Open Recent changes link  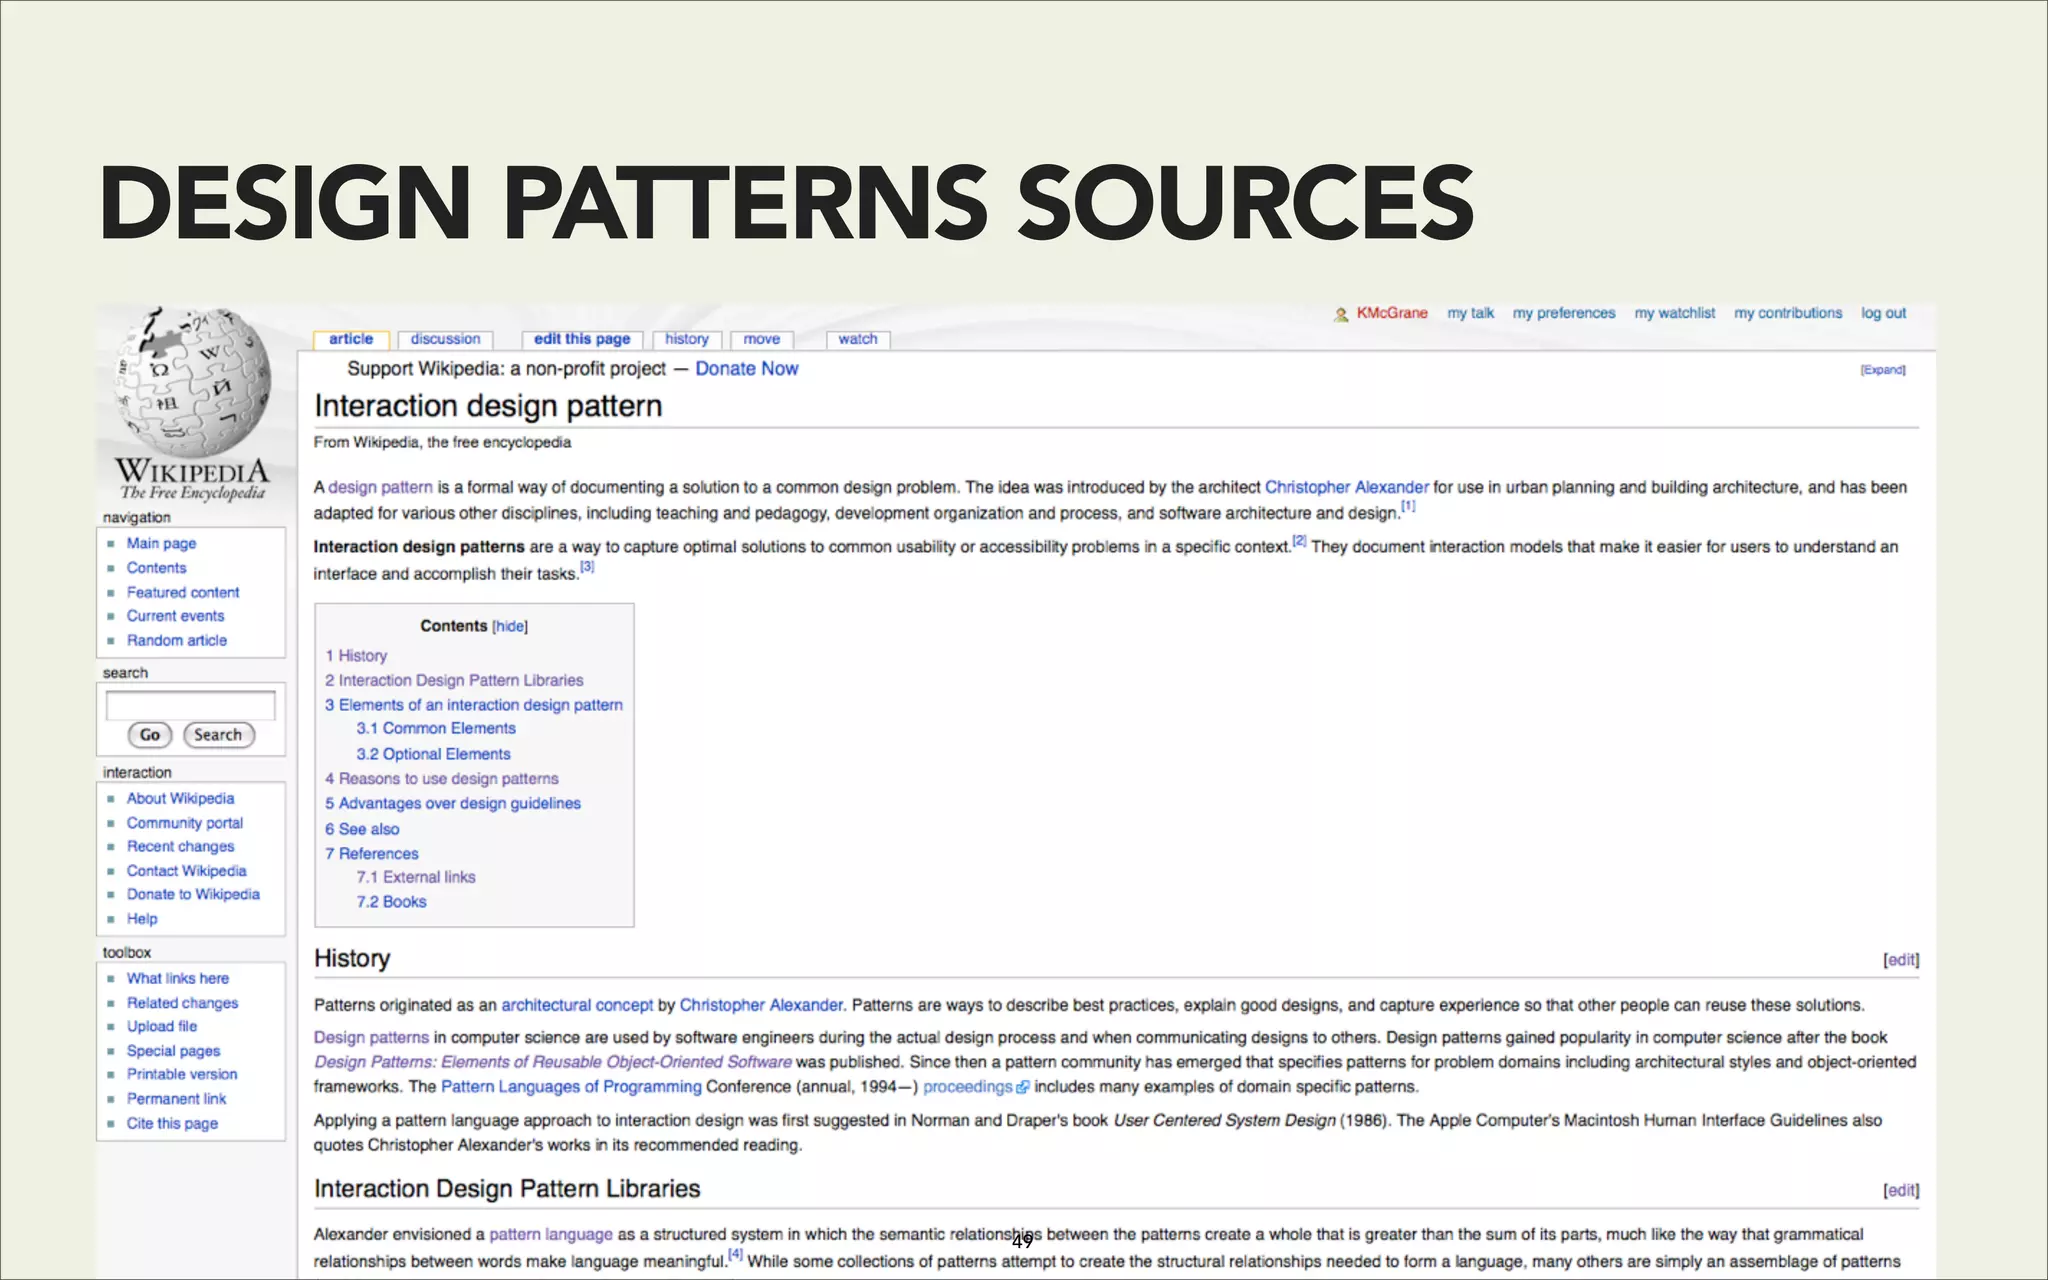click(180, 846)
